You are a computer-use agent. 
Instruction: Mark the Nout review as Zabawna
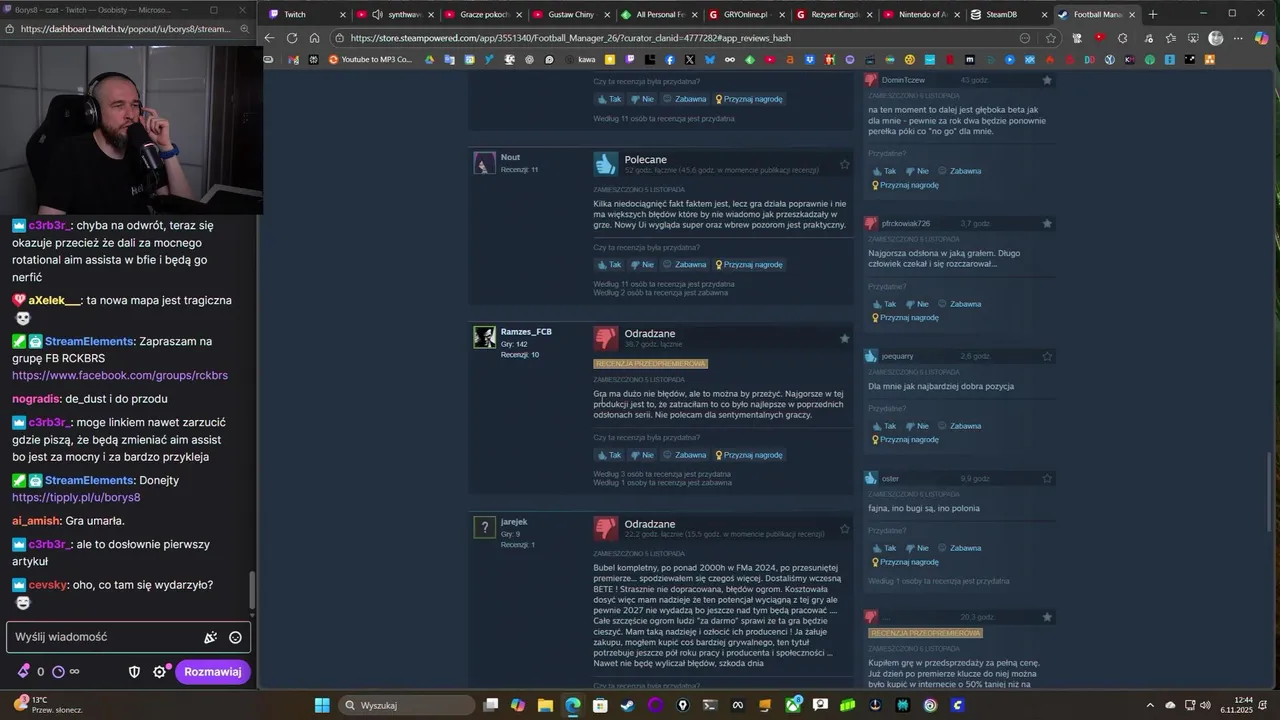(685, 265)
